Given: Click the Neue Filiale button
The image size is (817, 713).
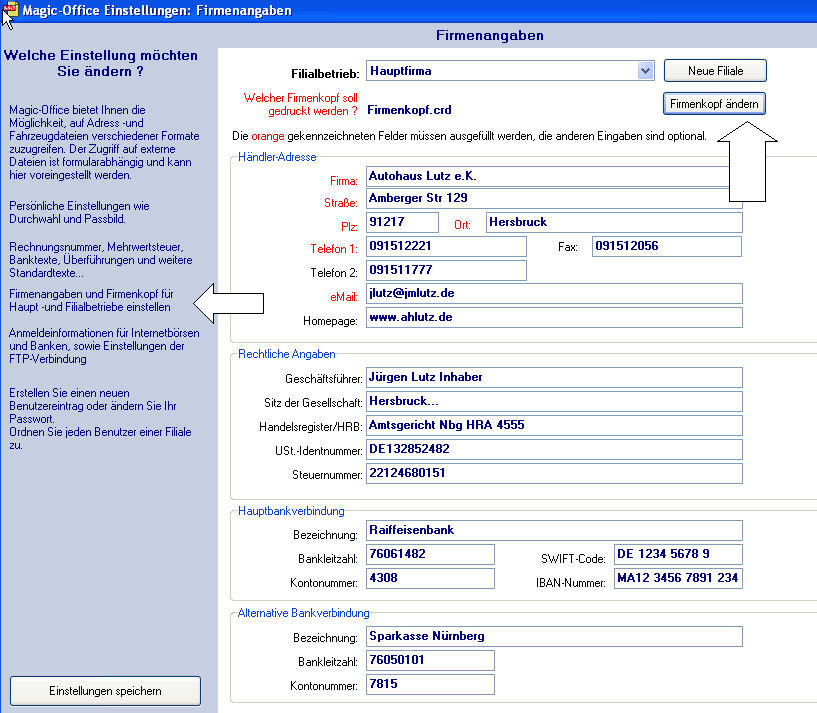Looking at the screenshot, I should (x=715, y=71).
